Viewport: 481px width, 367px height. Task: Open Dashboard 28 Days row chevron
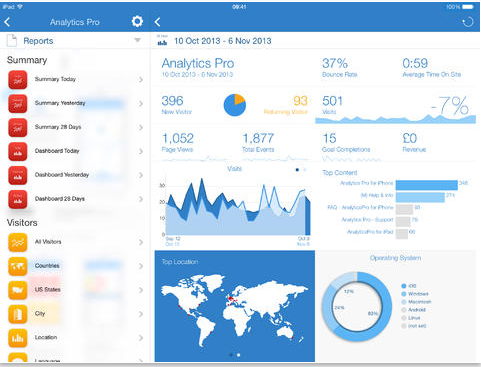tap(141, 199)
